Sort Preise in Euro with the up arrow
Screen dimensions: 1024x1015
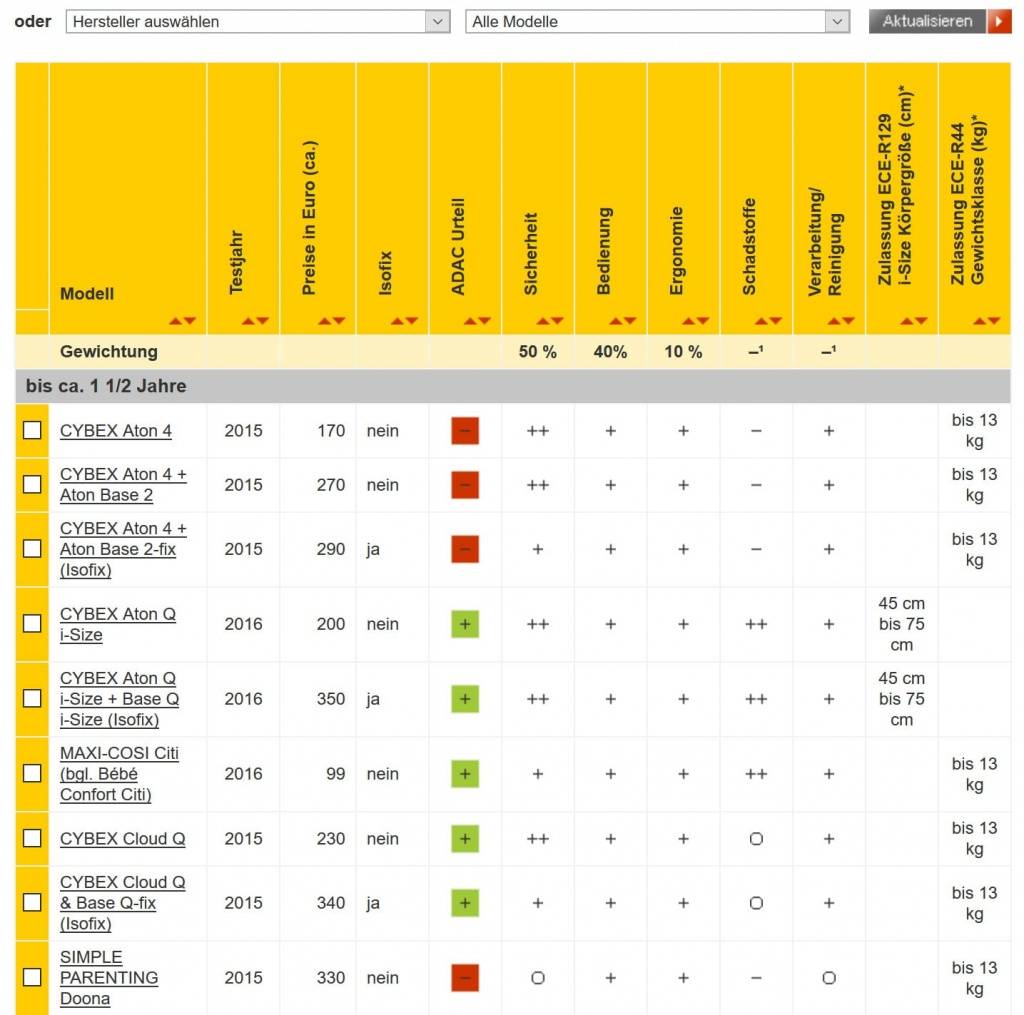[325, 321]
